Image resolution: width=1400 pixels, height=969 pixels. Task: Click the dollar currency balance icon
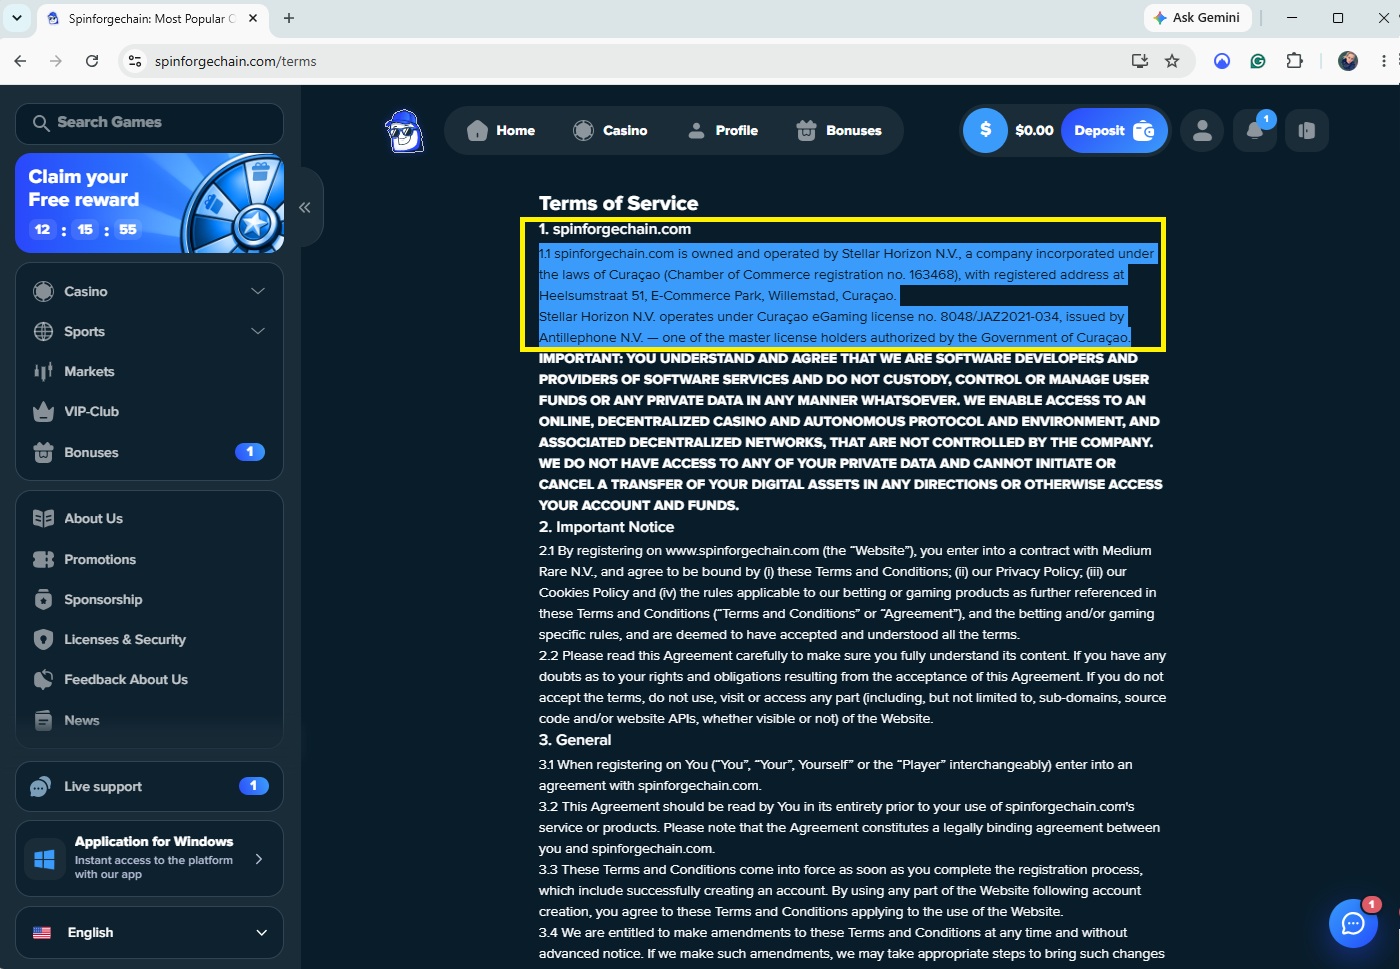pyautogui.click(x=985, y=131)
